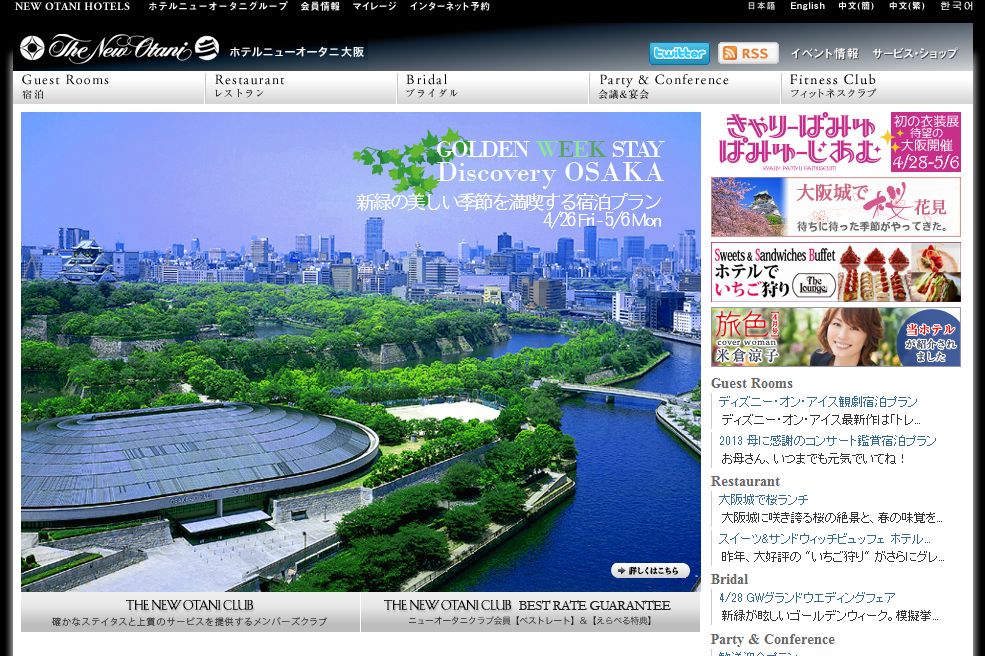The height and width of the screenshot is (656, 985).
Task: Click Restaurant sidebar heading
Action: [745, 481]
